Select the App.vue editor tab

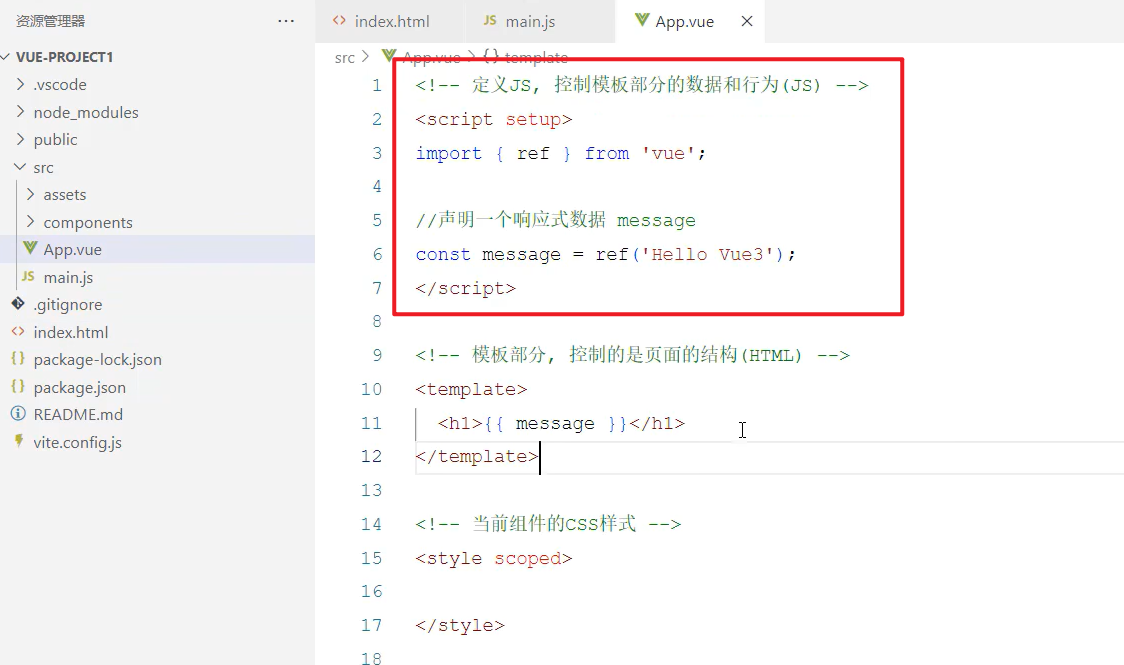[x=690, y=21]
